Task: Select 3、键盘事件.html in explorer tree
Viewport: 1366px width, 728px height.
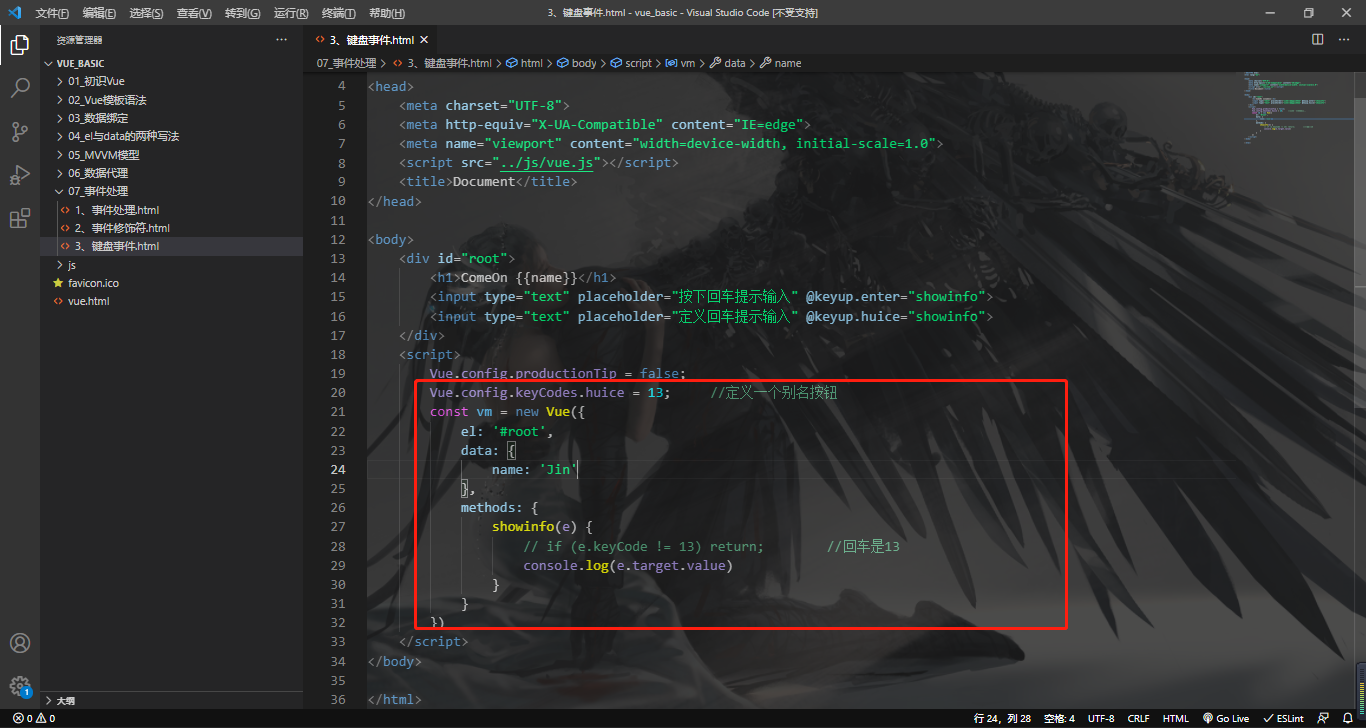Action: click(x=171, y=246)
